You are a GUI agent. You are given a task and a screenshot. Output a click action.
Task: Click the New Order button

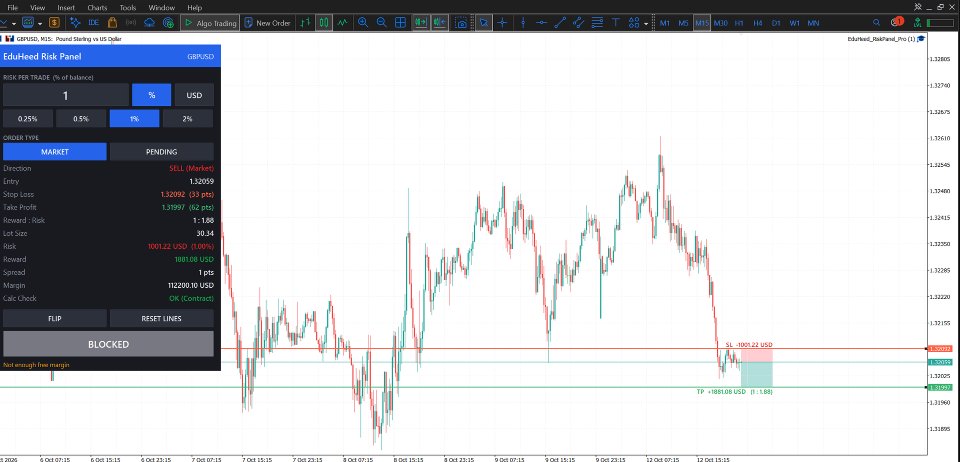pyautogui.click(x=268, y=23)
